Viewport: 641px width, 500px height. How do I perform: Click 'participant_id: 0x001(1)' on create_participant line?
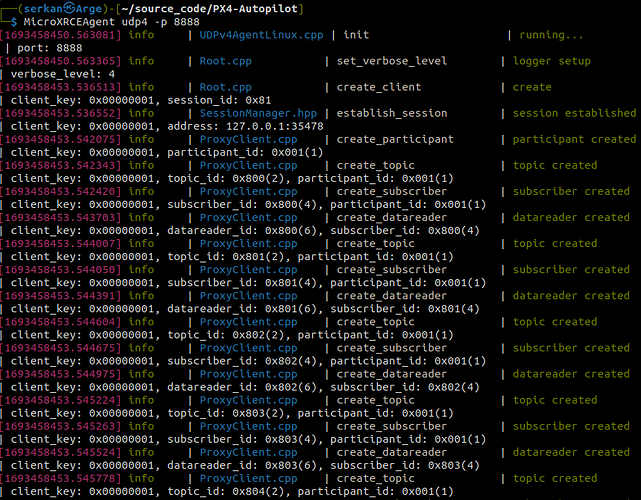(x=245, y=152)
